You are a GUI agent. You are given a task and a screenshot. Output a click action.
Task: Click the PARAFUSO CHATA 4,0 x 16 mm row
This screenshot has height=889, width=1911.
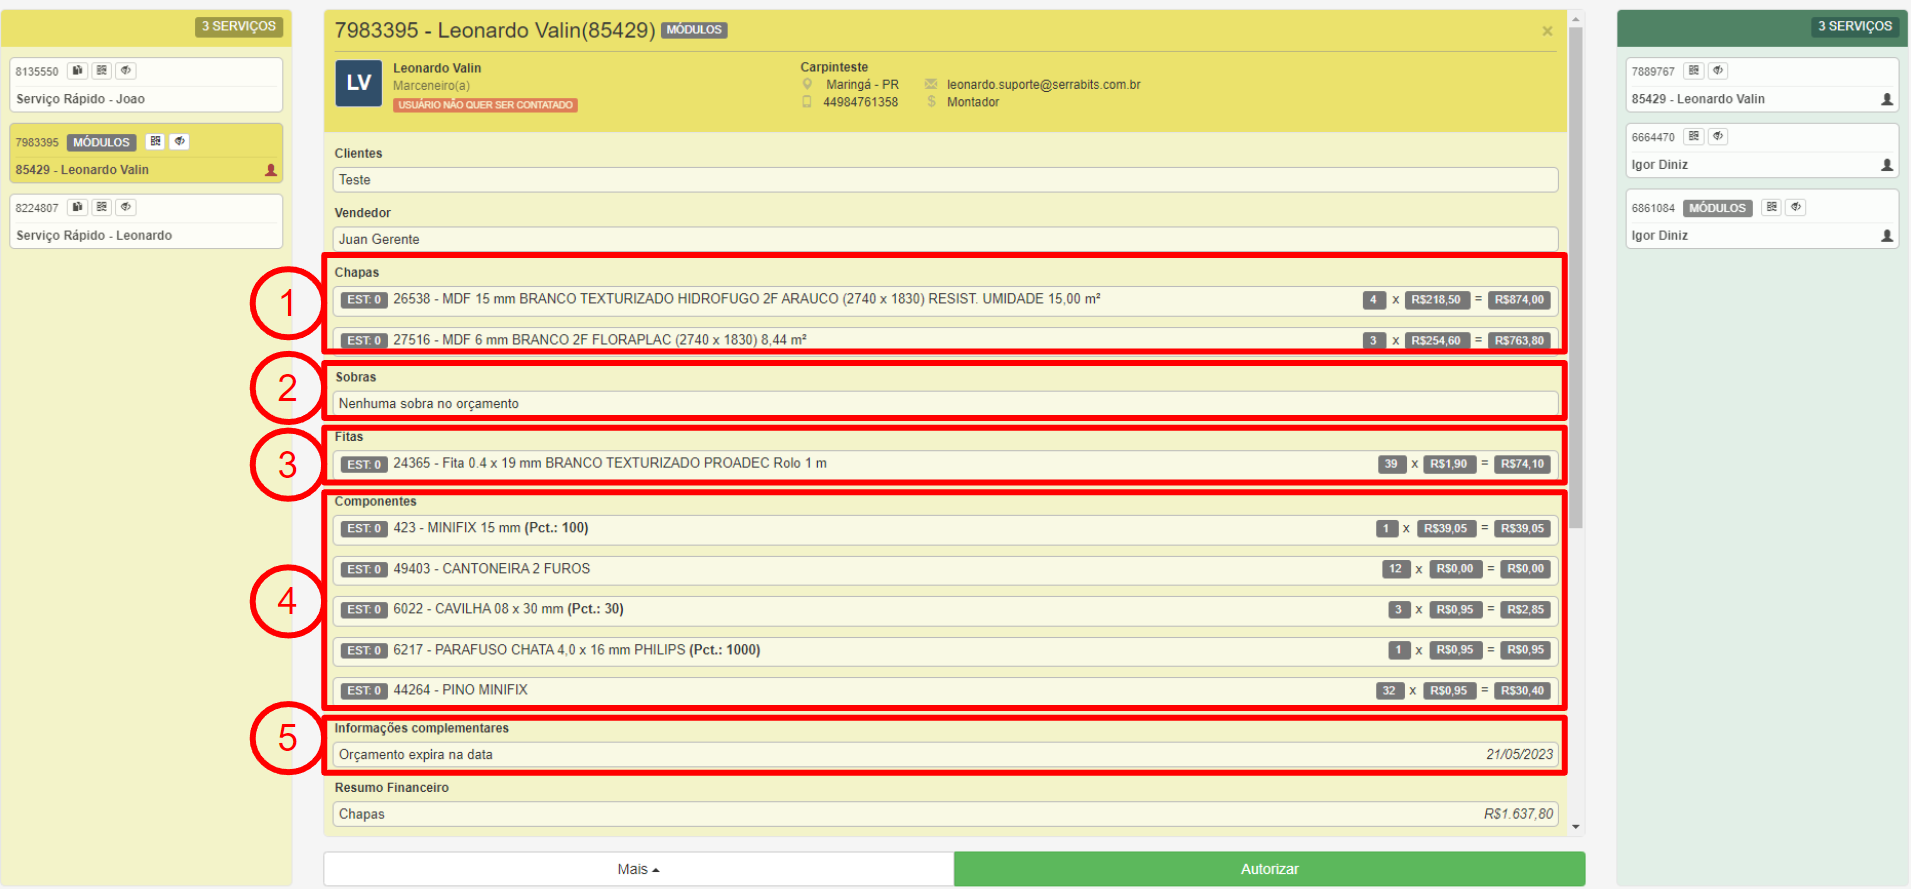(x=945, y=650)
